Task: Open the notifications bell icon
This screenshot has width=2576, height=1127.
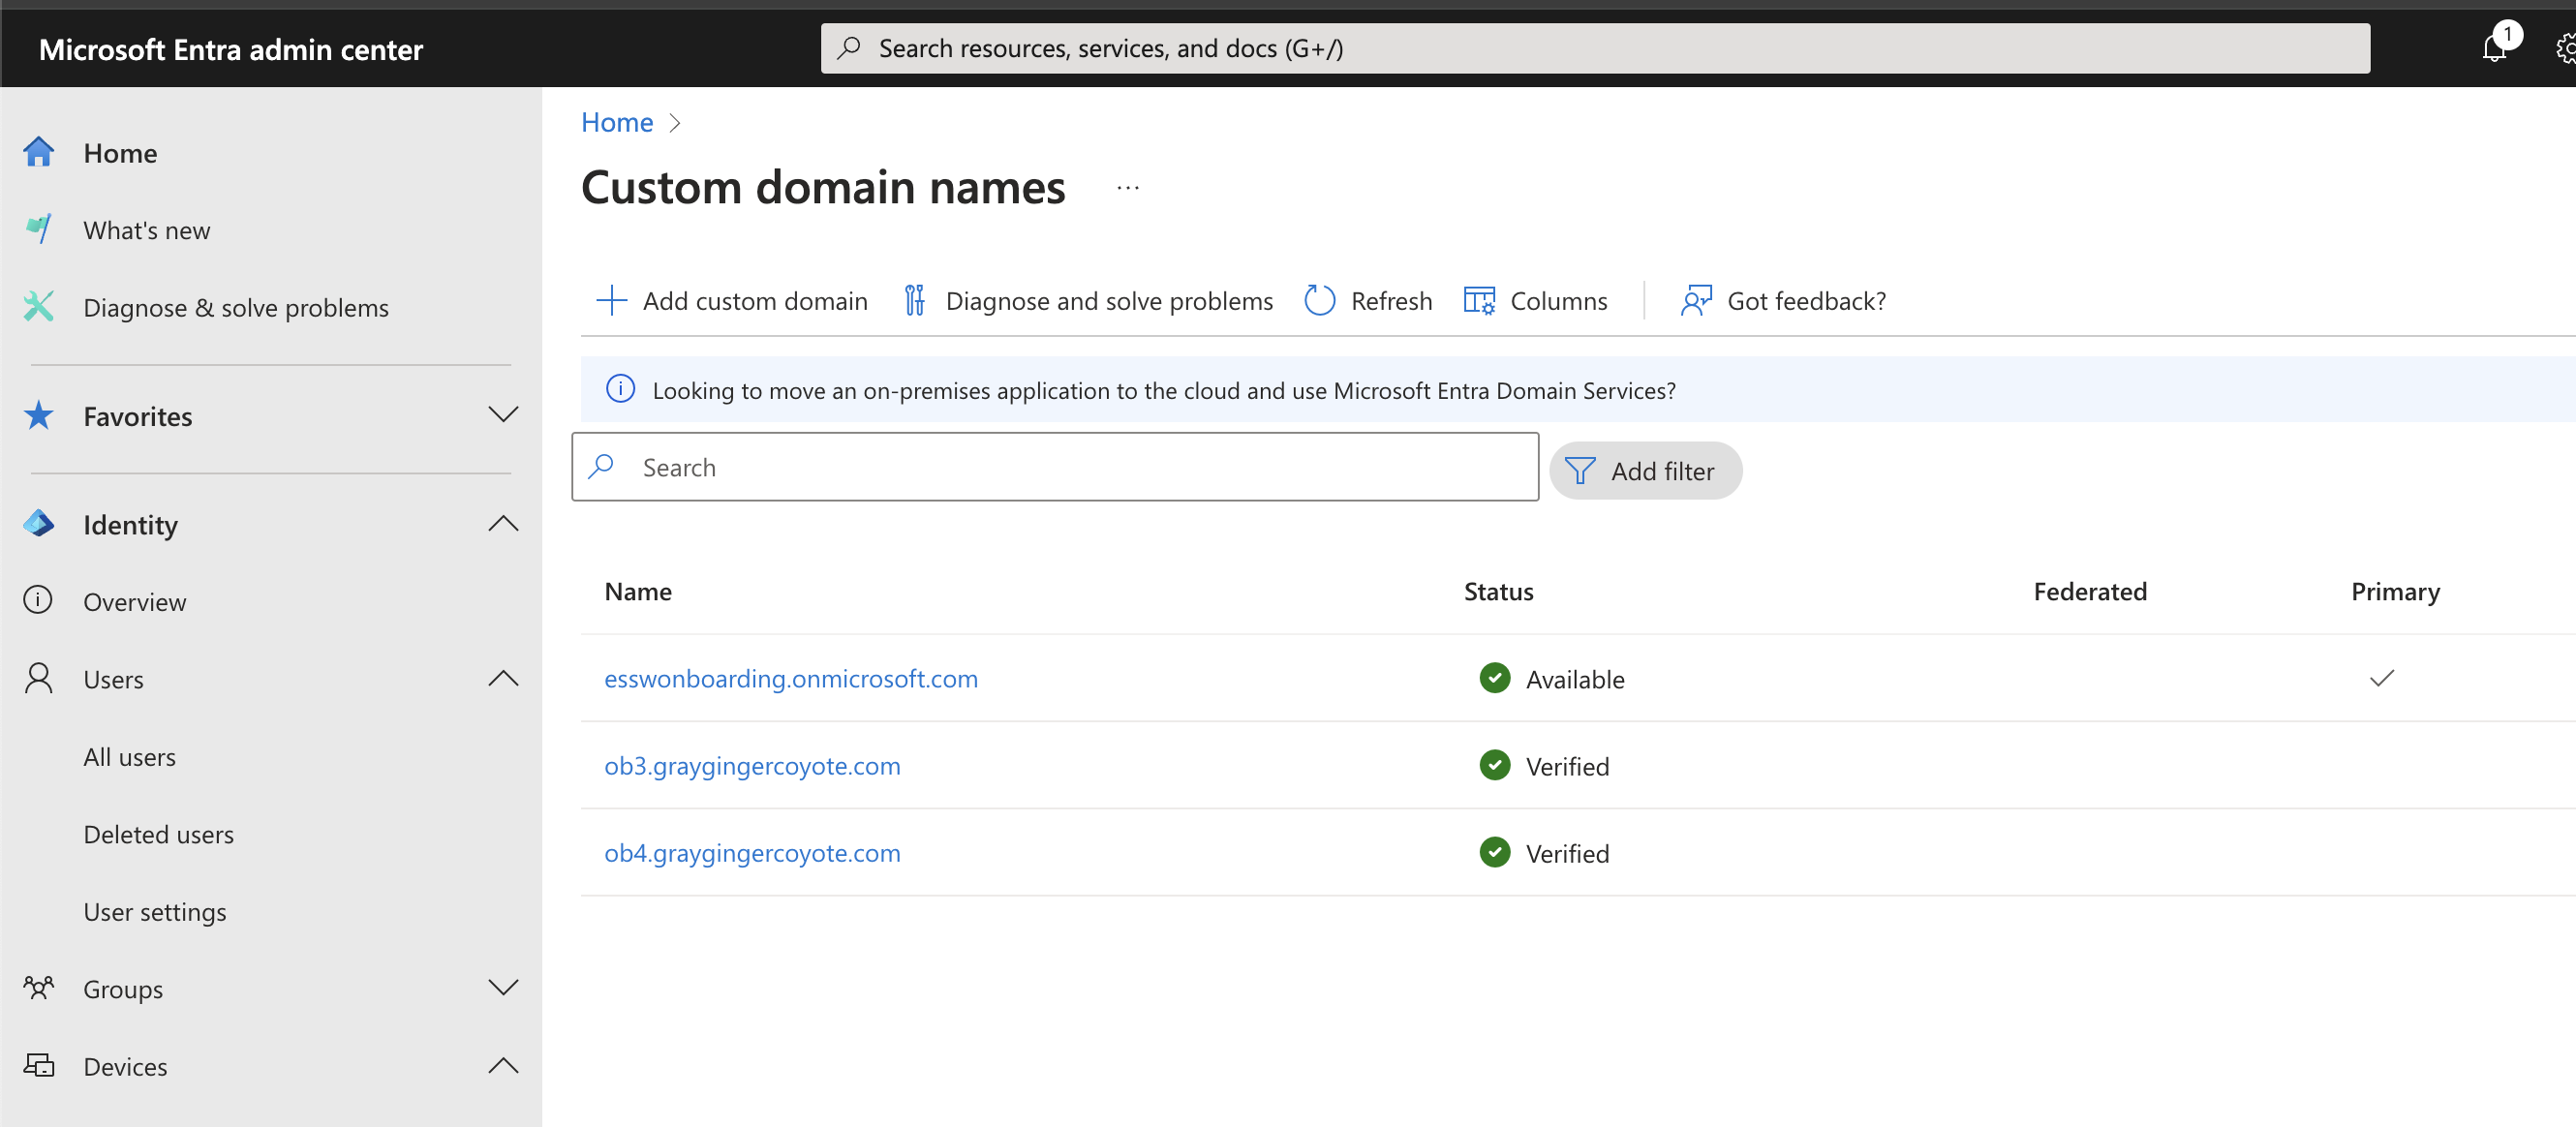Action: (x=2495, y=46)
